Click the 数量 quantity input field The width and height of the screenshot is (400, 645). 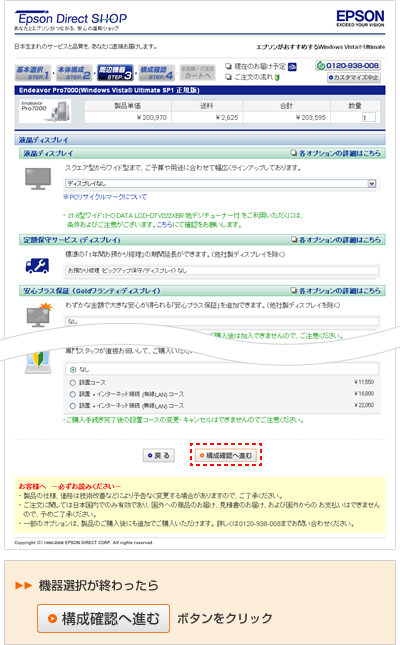coord(368,118)
